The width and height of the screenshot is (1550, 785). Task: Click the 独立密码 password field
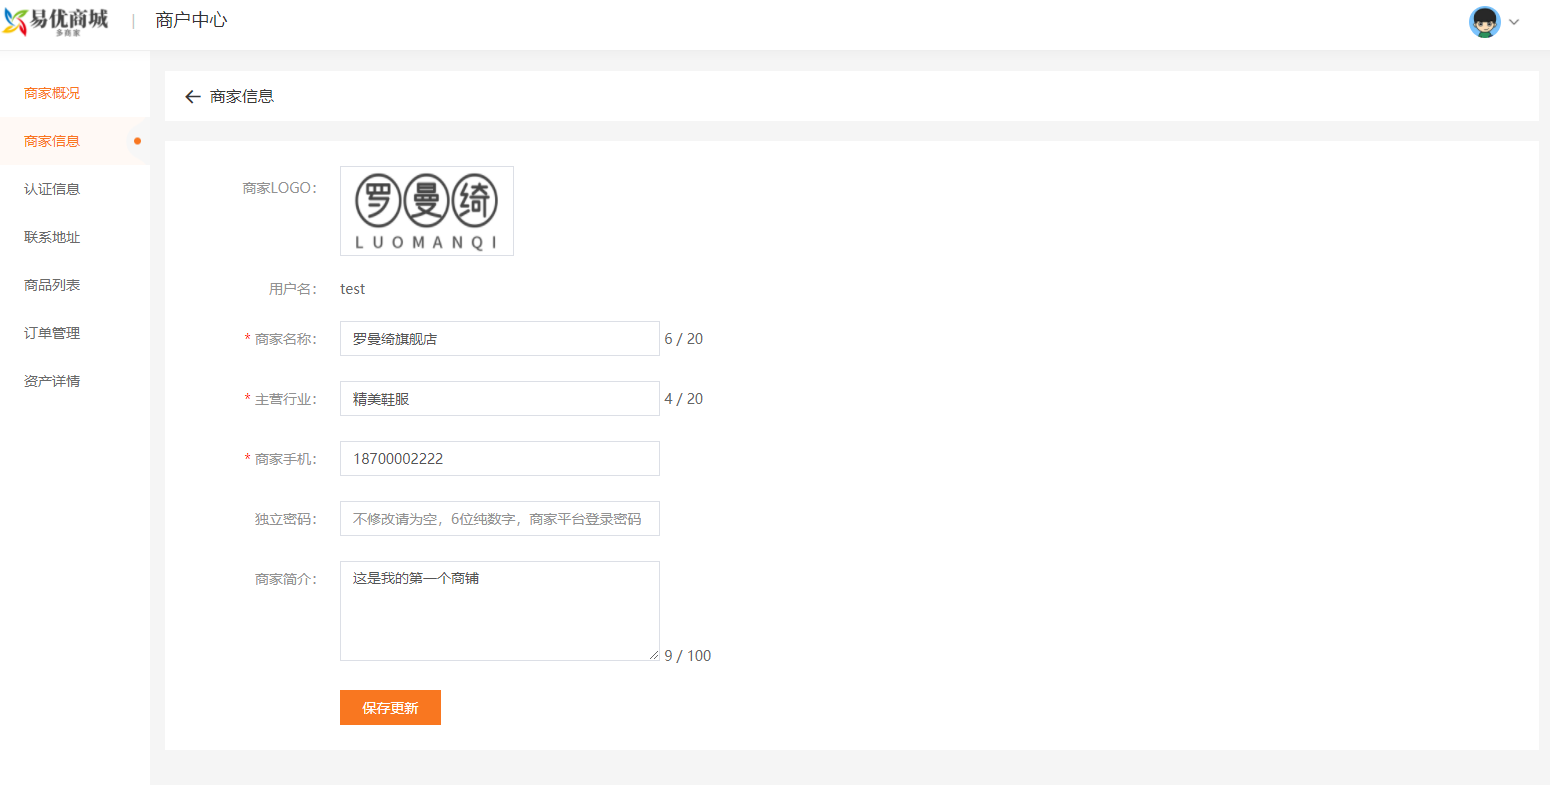point(499,519)
